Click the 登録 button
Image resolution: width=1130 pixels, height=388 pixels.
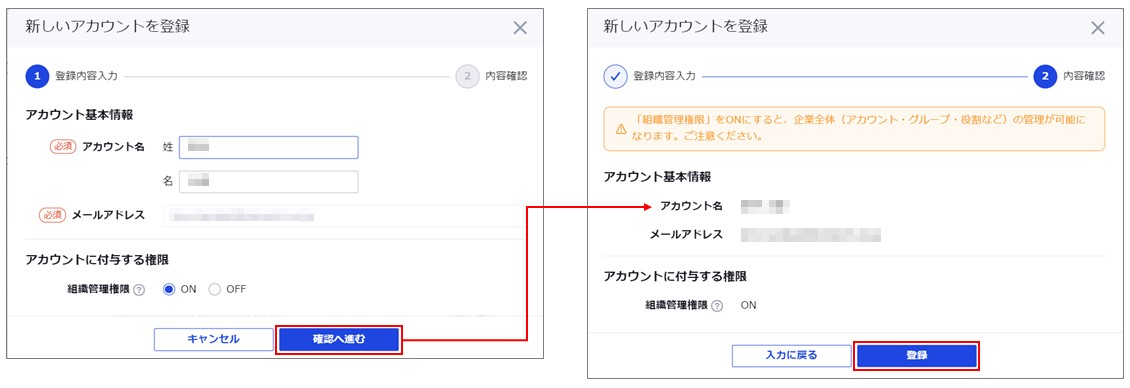coord(916,356)
